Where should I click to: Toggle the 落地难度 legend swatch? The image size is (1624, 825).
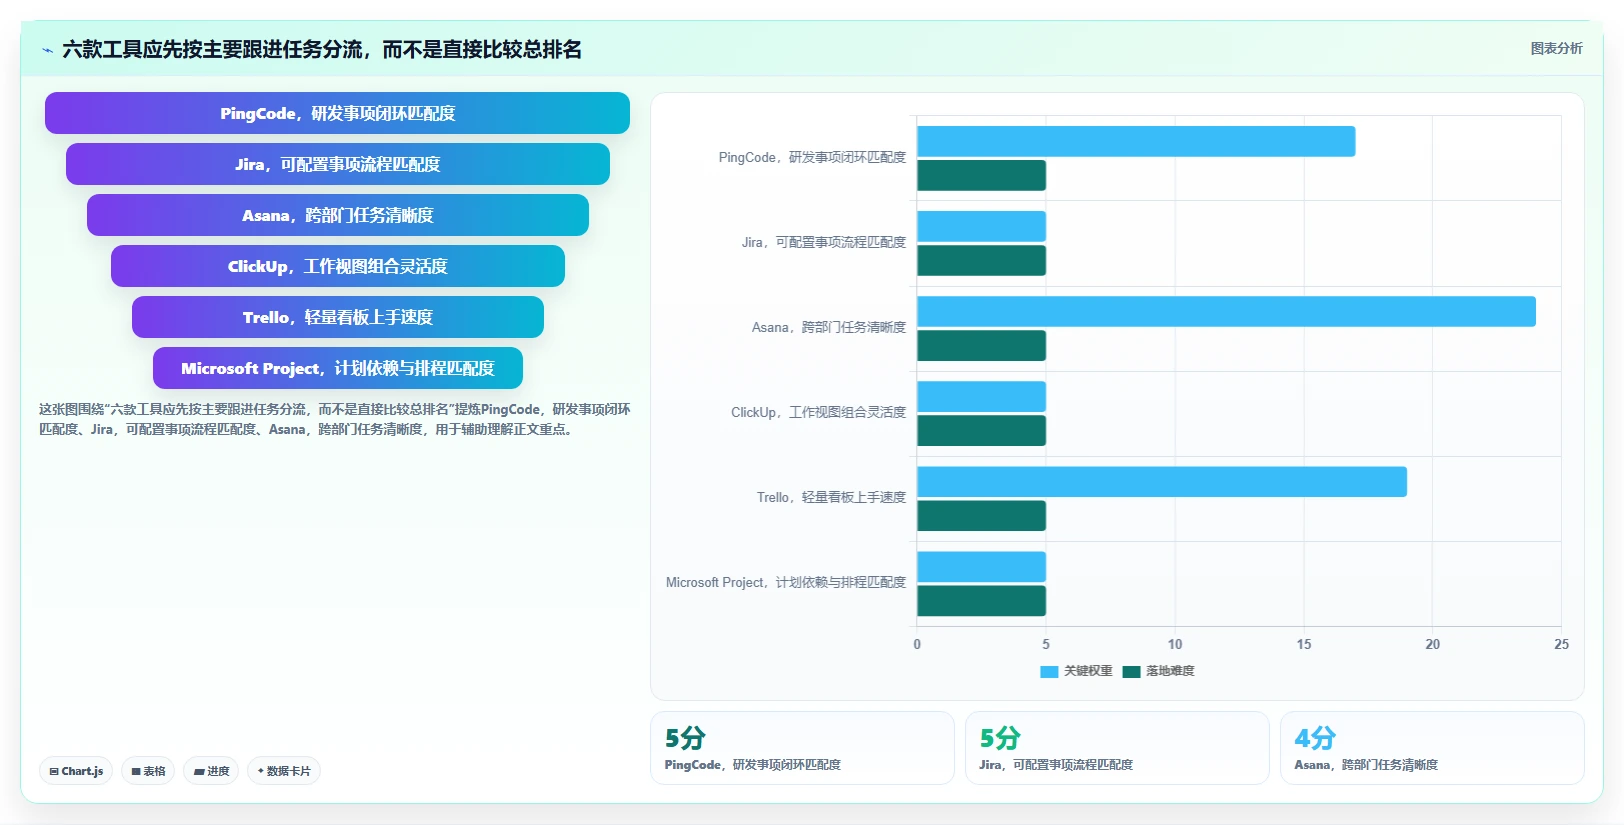(x=1131, y=671)
